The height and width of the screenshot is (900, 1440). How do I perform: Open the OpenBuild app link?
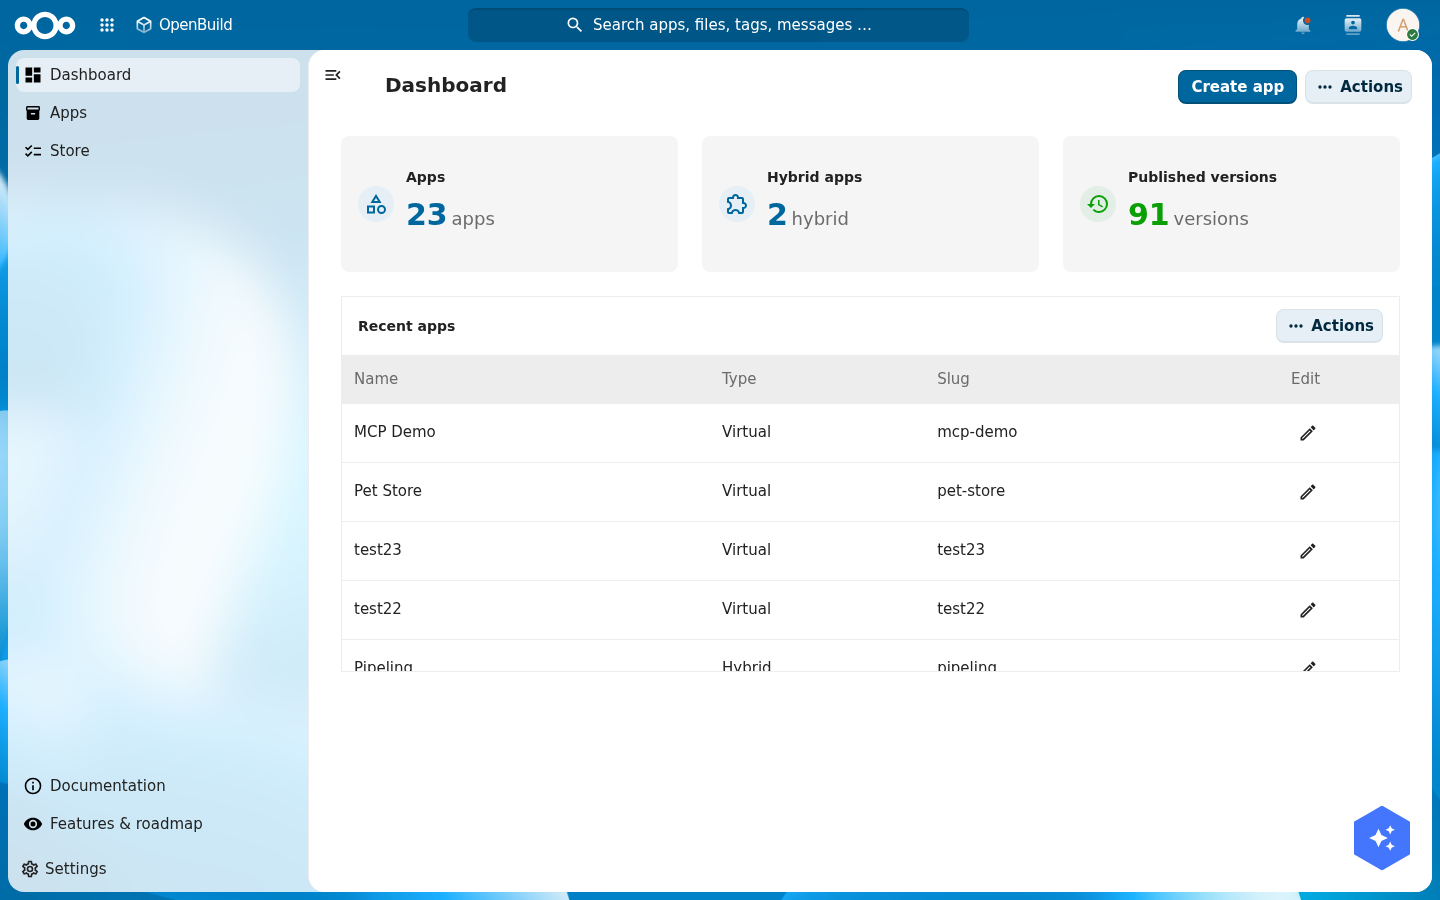(184, 25)
